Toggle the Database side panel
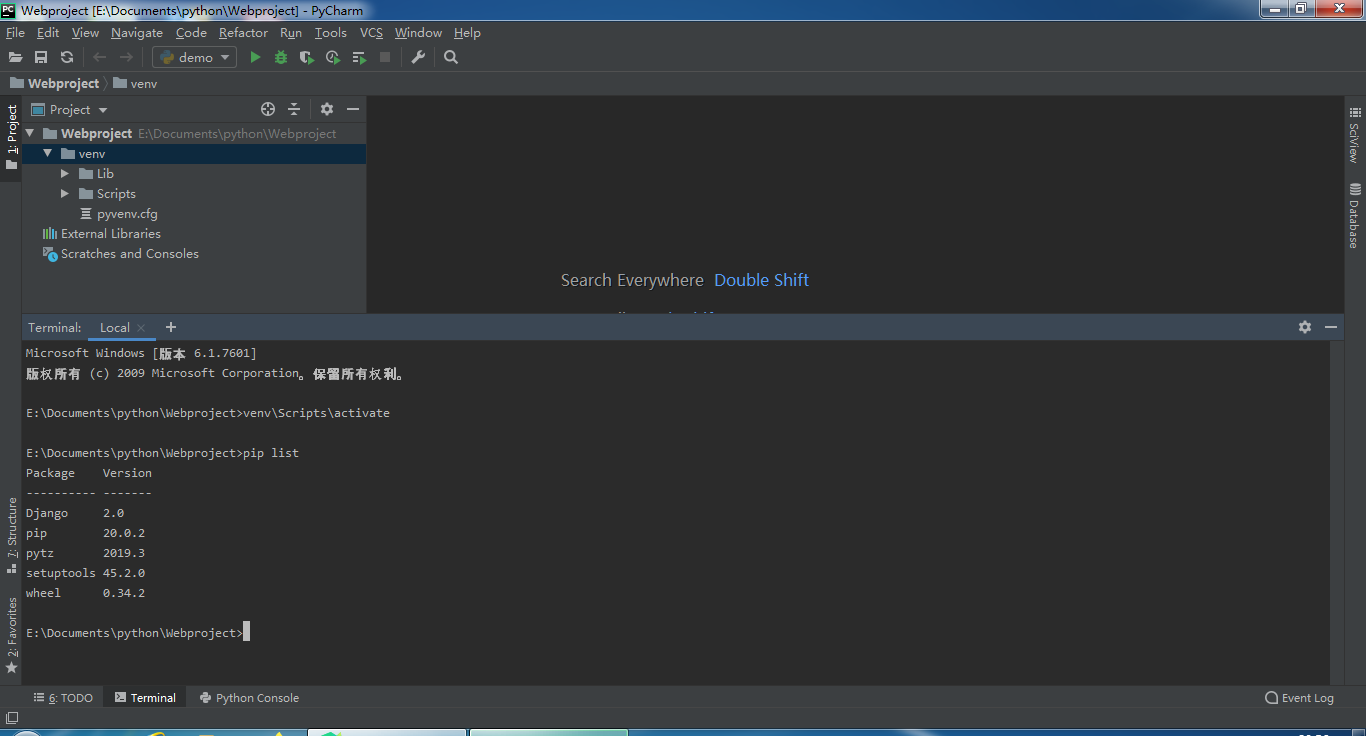Screen dimensions: 1366x736 [x=1355, y=216]
